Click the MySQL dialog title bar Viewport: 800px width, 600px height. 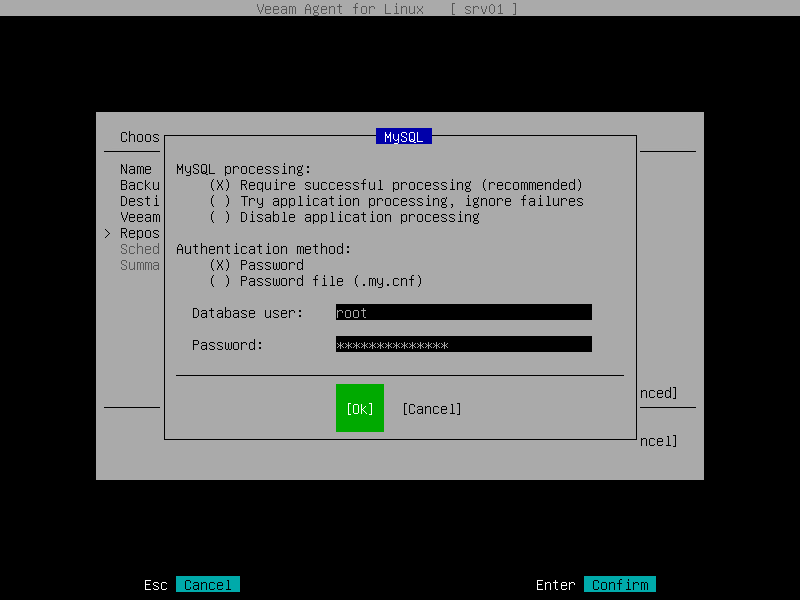(x=403, y=136)
